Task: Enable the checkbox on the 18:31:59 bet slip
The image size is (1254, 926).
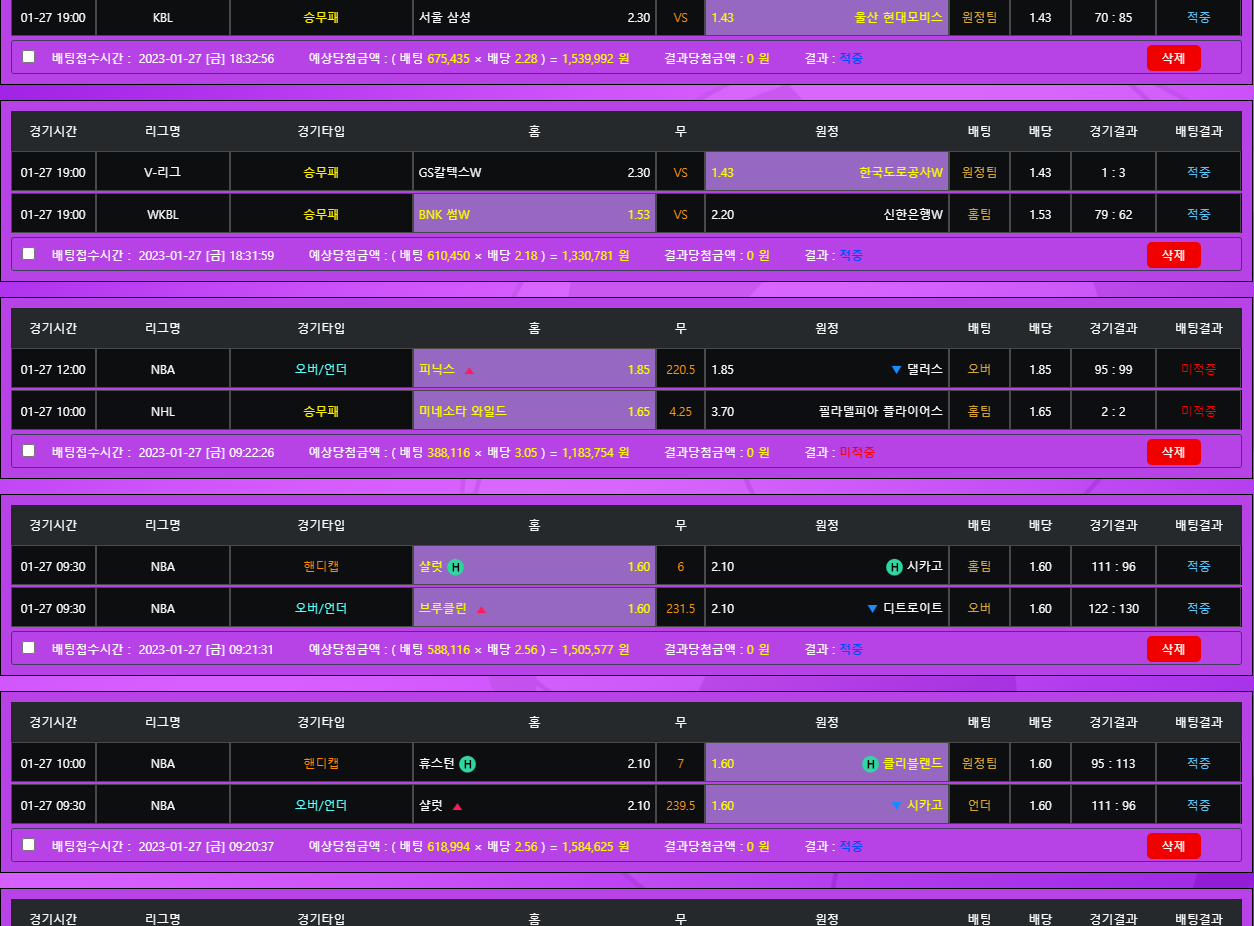Action: (x=28, y=254)
